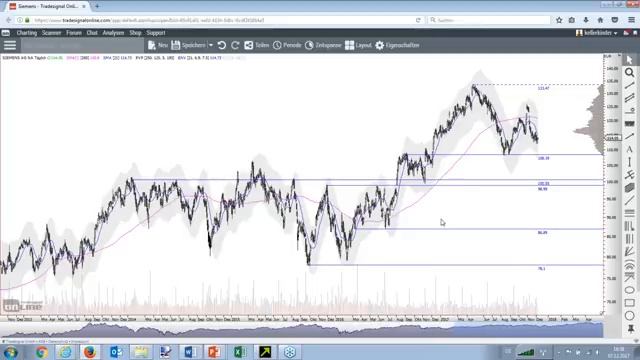Click the bottom timeline navigator overview
Screen dimensions: 640x360
click(301, 330)
